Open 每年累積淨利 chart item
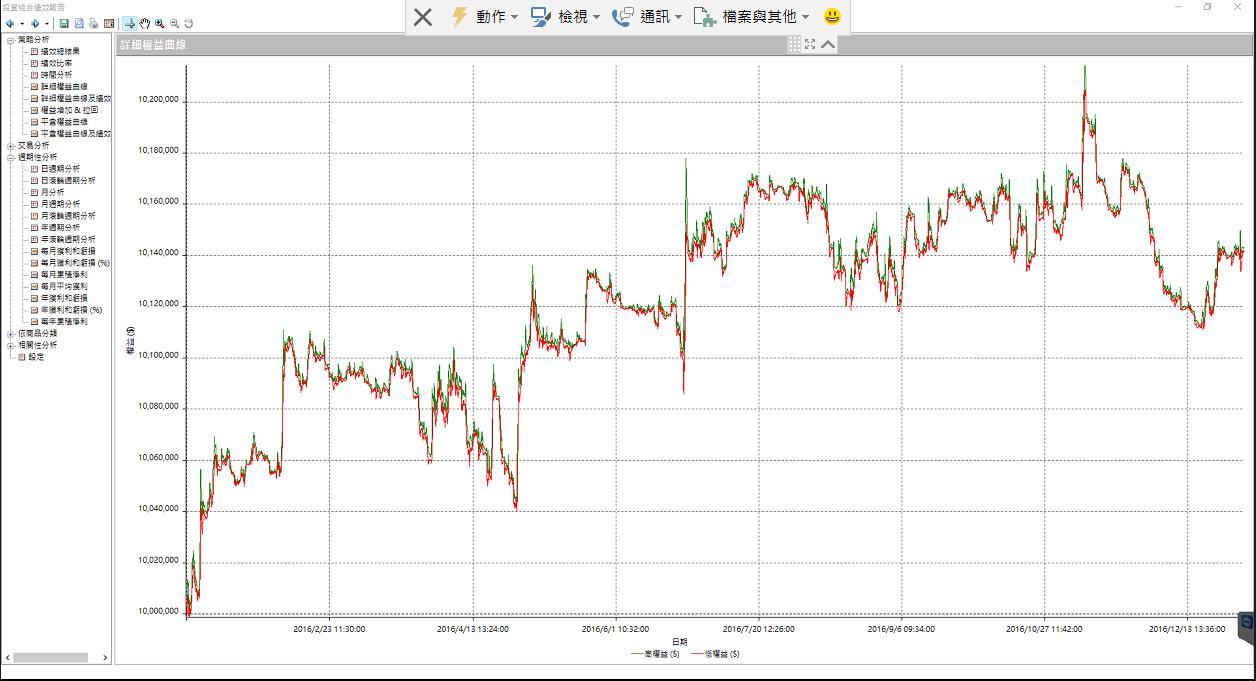Screen dimensions: 1256x681 pyautogui.click(x=64, y=322)
